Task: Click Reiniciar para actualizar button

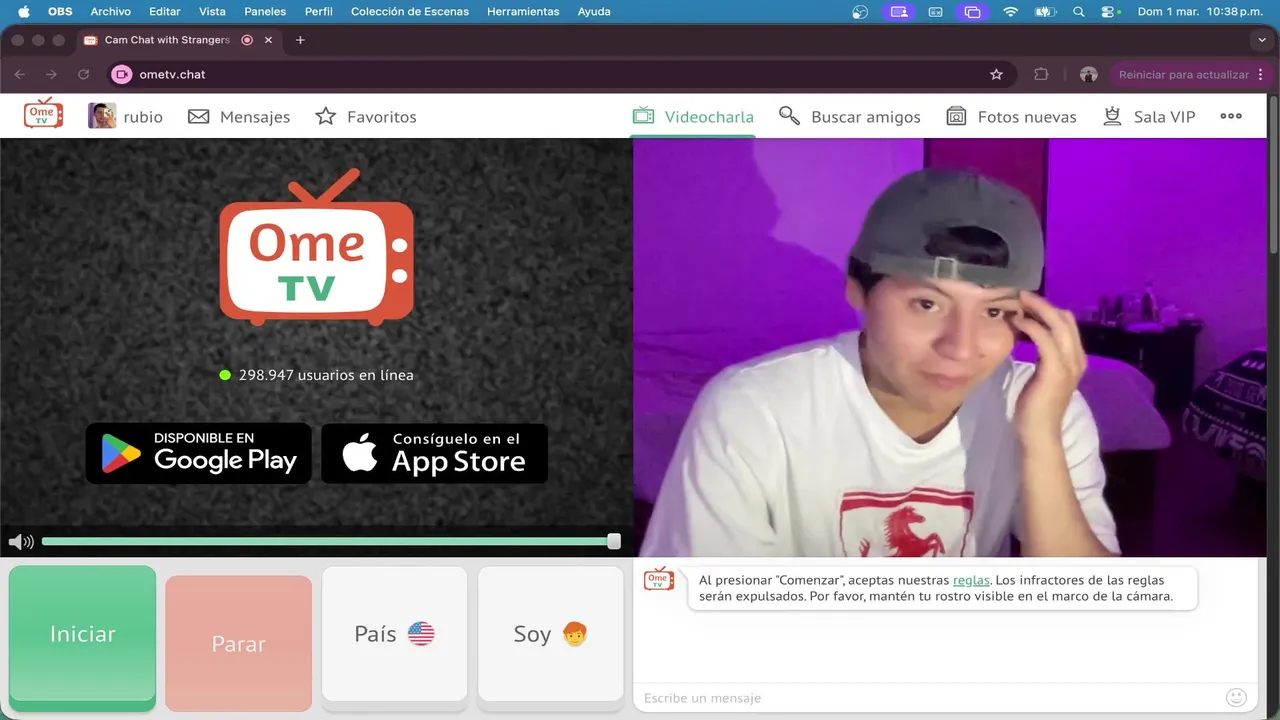Action: click(1190, 74)
